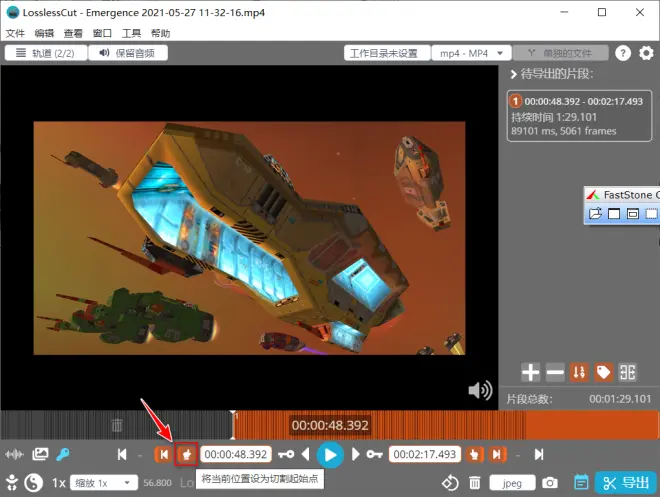The width and height of the screenshot is (660, 497).
Task: Open the Tools (工具) menu
Action: 131,33
